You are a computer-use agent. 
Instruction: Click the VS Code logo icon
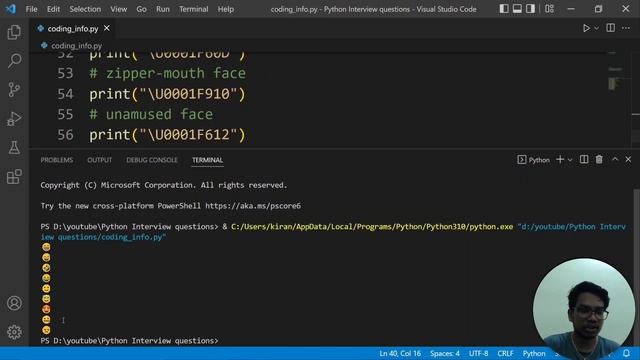(x=11, y=9)
